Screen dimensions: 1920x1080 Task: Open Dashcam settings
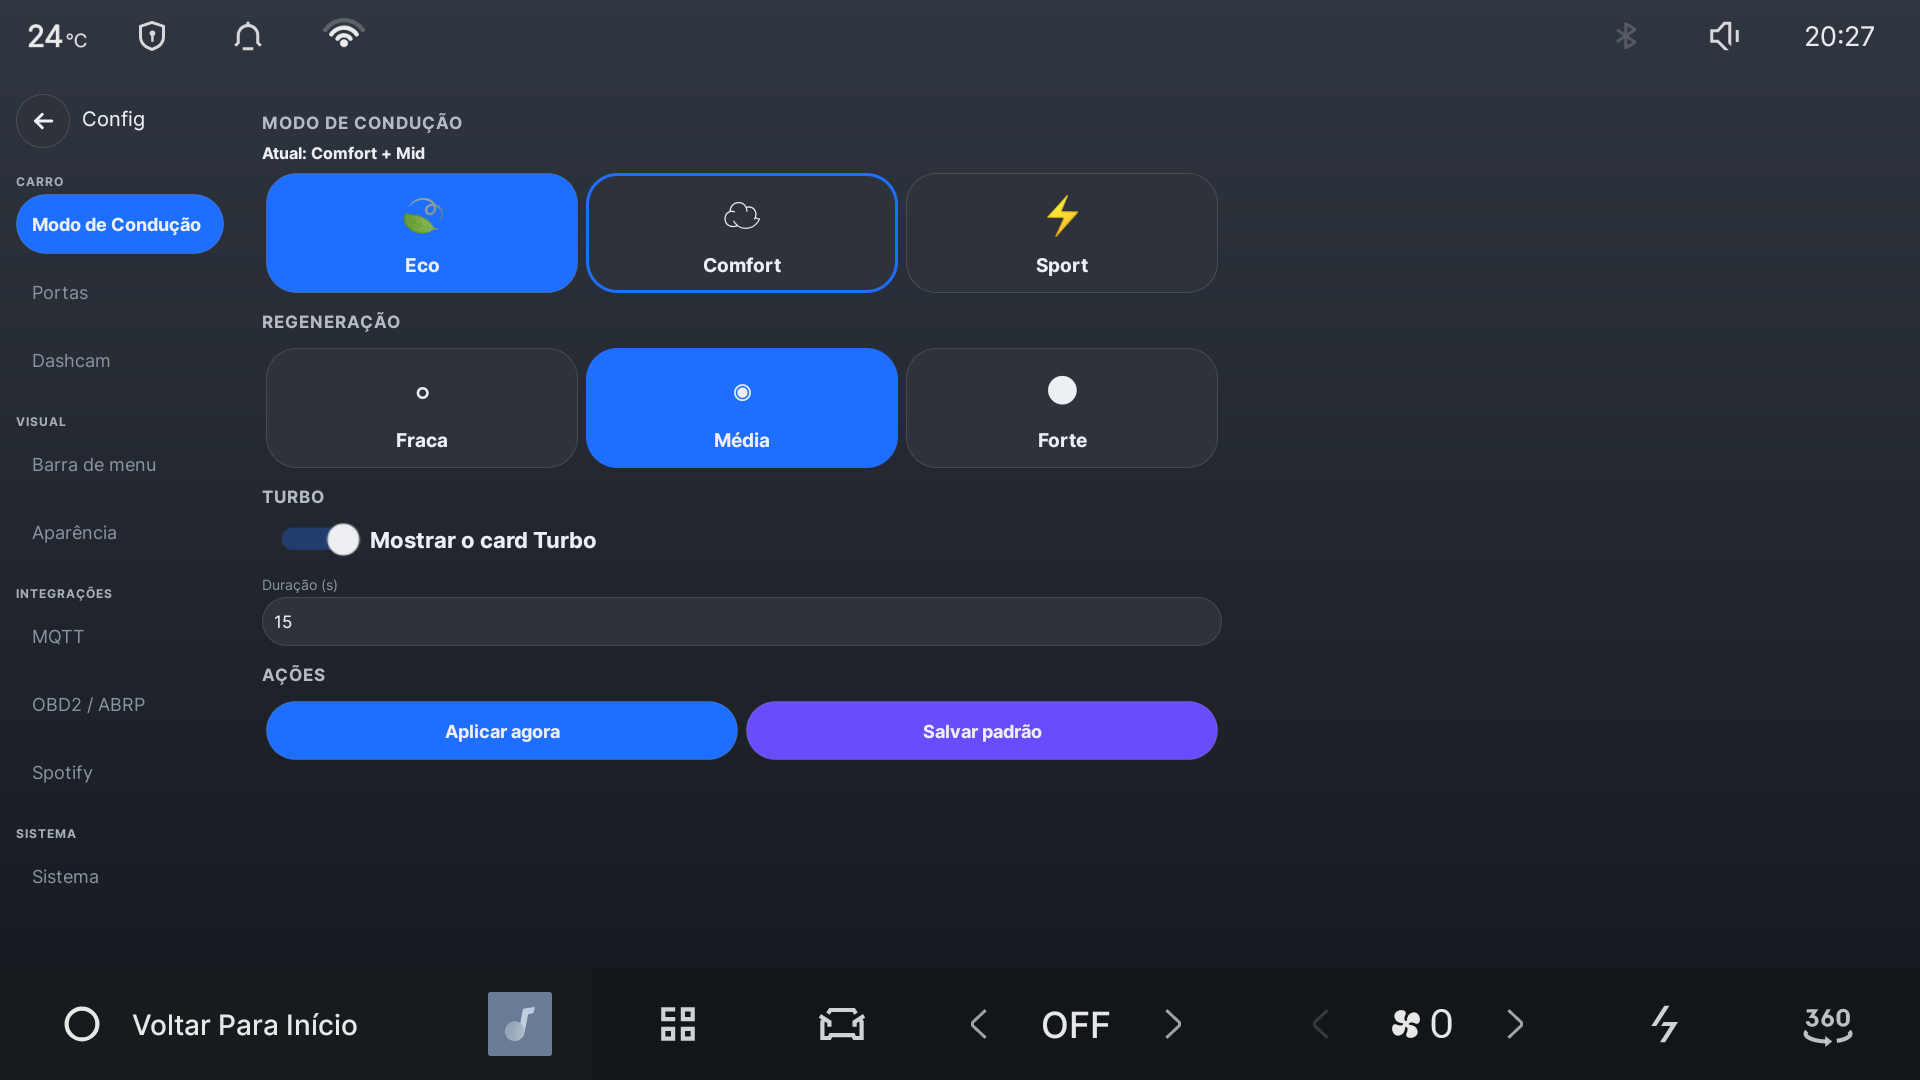tap(71, 361)
